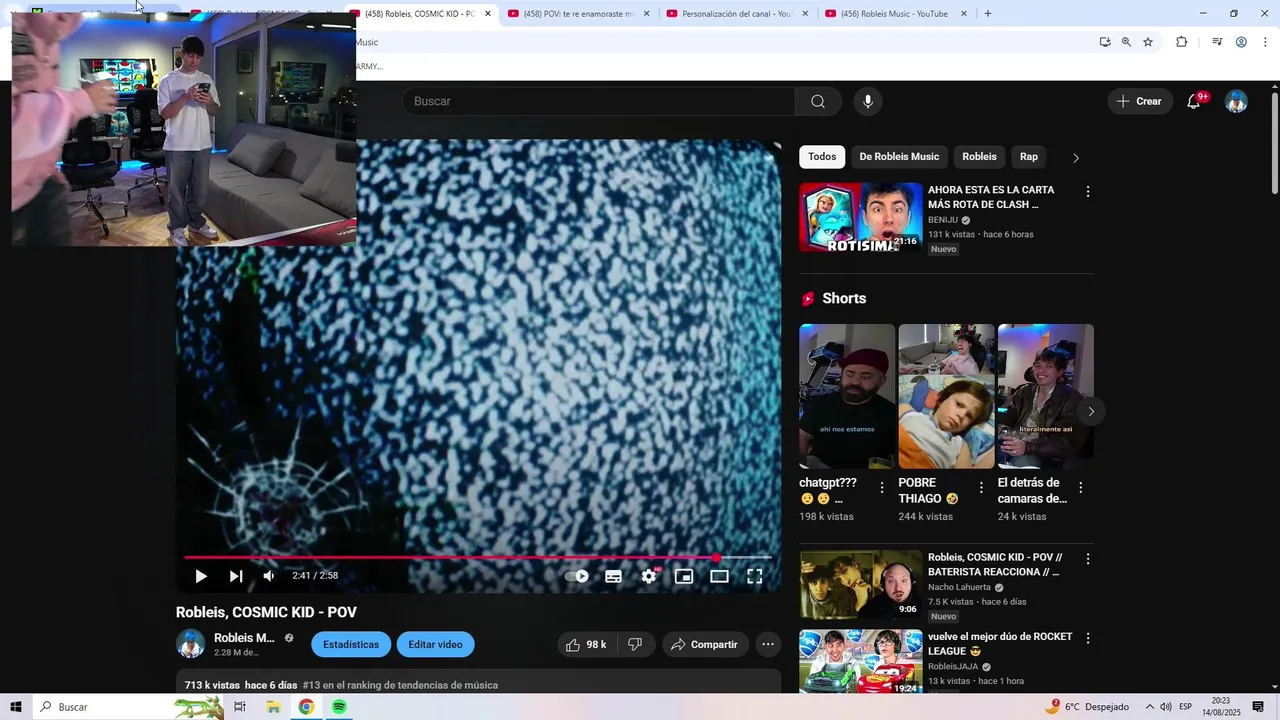This screenshot has width=1280, height=720.
Task: Open the player settings gear
Action: 649,576
